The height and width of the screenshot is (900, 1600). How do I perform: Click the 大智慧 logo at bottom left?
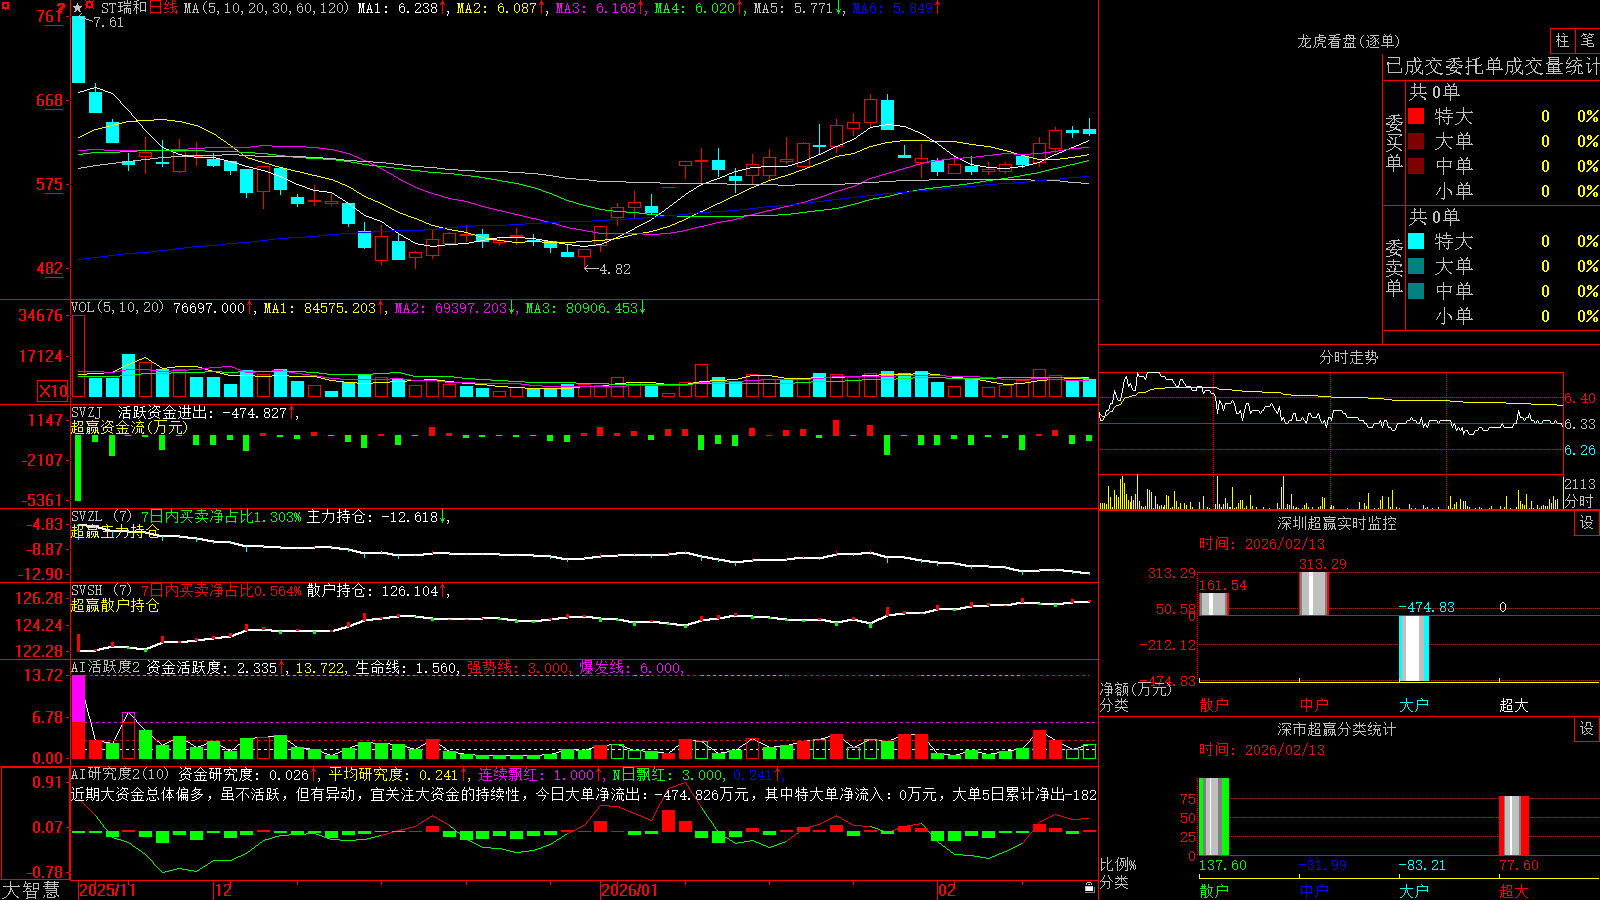(32, 889)
